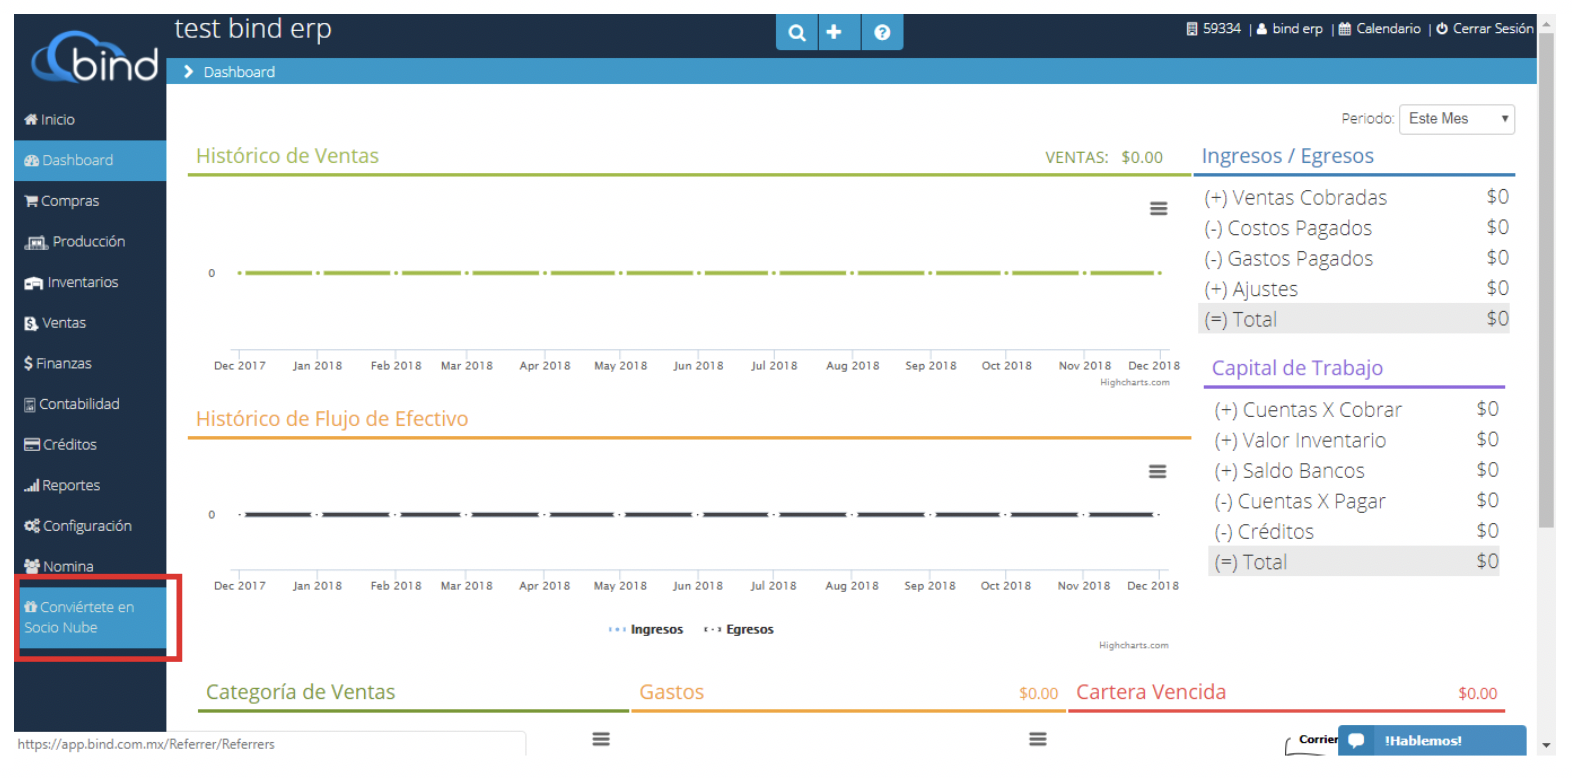Open the Reportes menu
Viewport: 1572px width, 778px height.
click(90, 485)
